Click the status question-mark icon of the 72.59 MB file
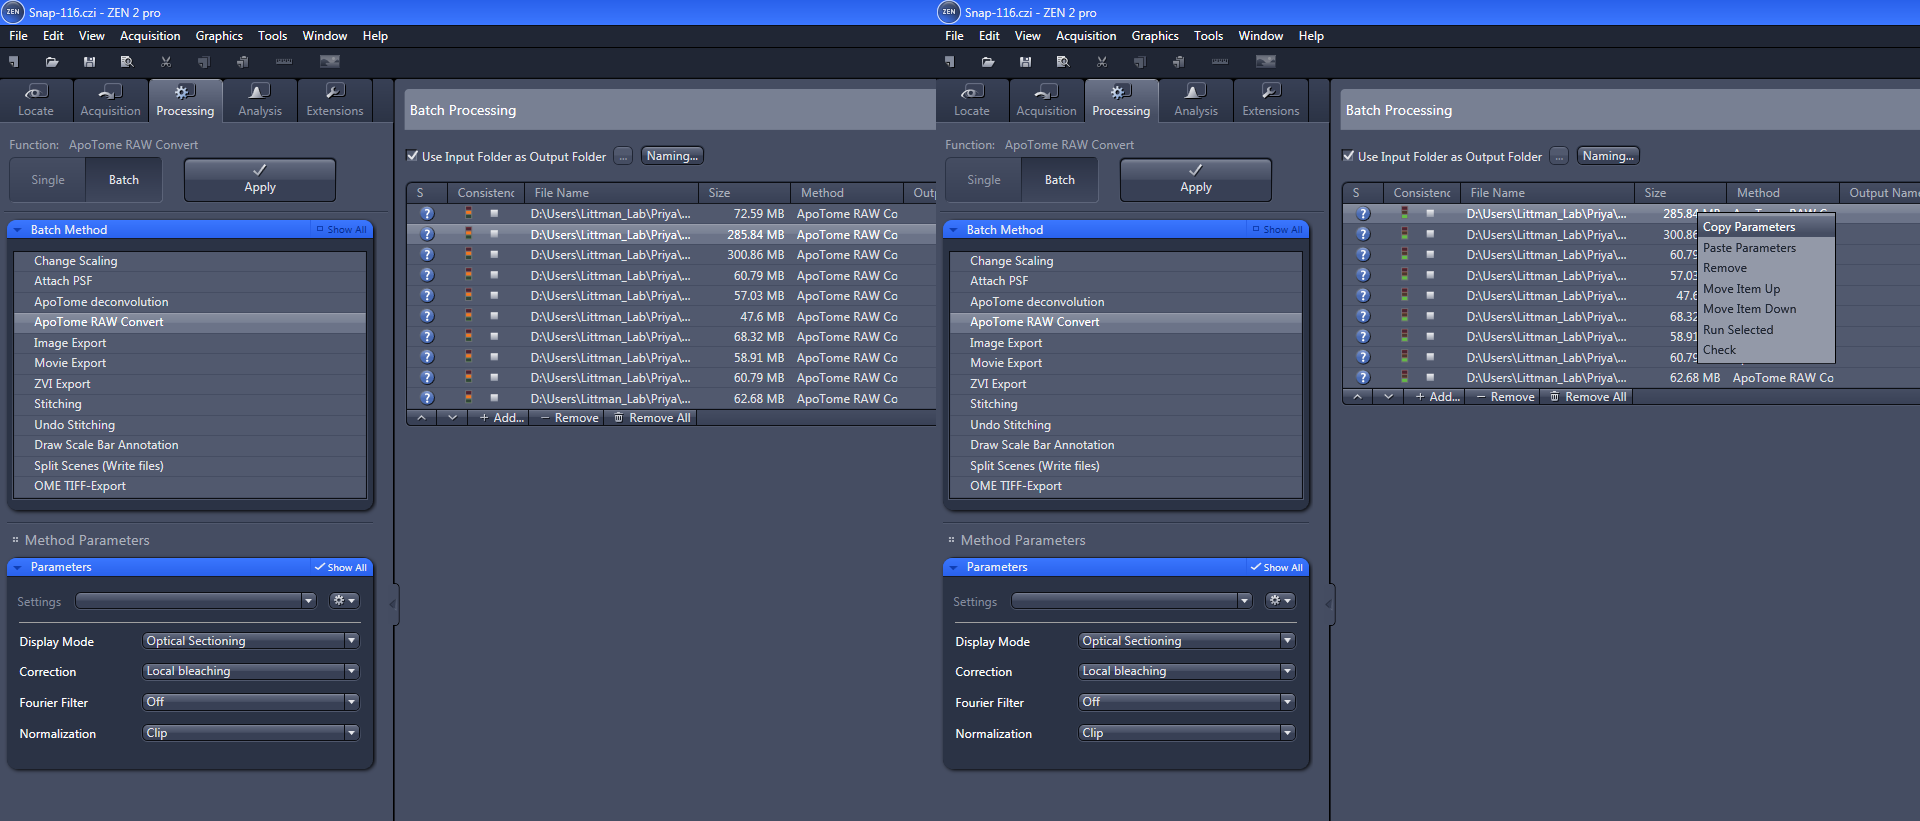The width and height of the screenshot is (1920, 821). tap(427, 214)
